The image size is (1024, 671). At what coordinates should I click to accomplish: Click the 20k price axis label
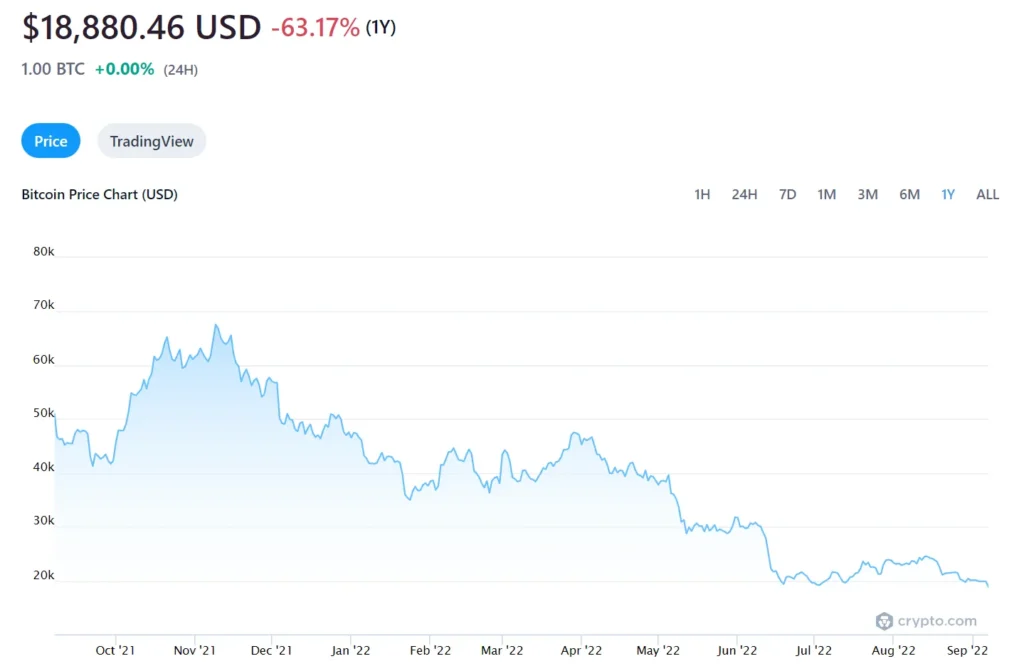pos(43,575)
